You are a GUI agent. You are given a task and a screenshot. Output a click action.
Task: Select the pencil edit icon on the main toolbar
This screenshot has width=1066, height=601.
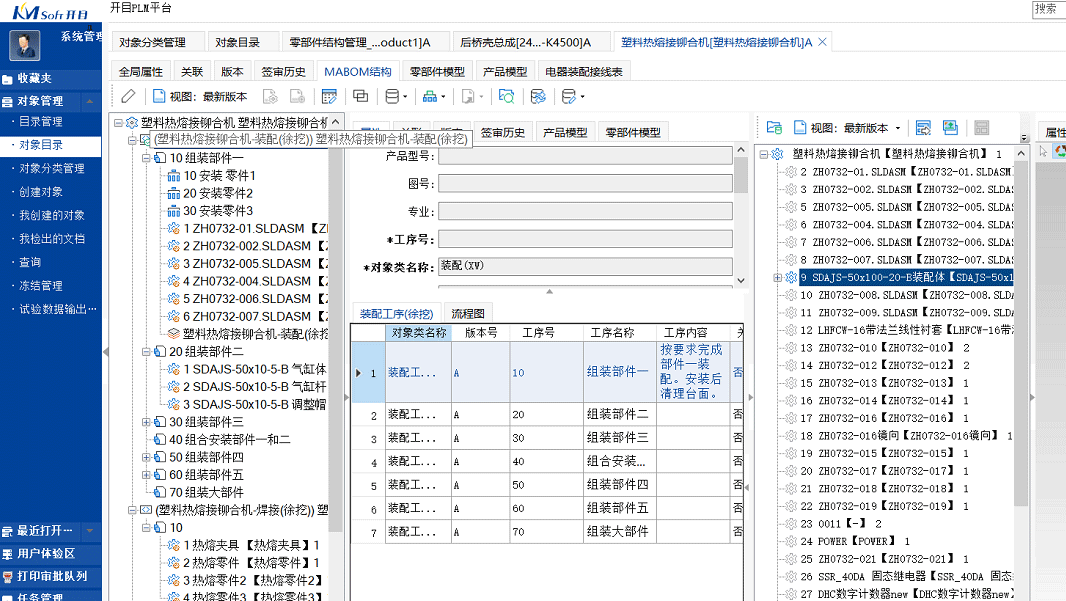point(128,95)
